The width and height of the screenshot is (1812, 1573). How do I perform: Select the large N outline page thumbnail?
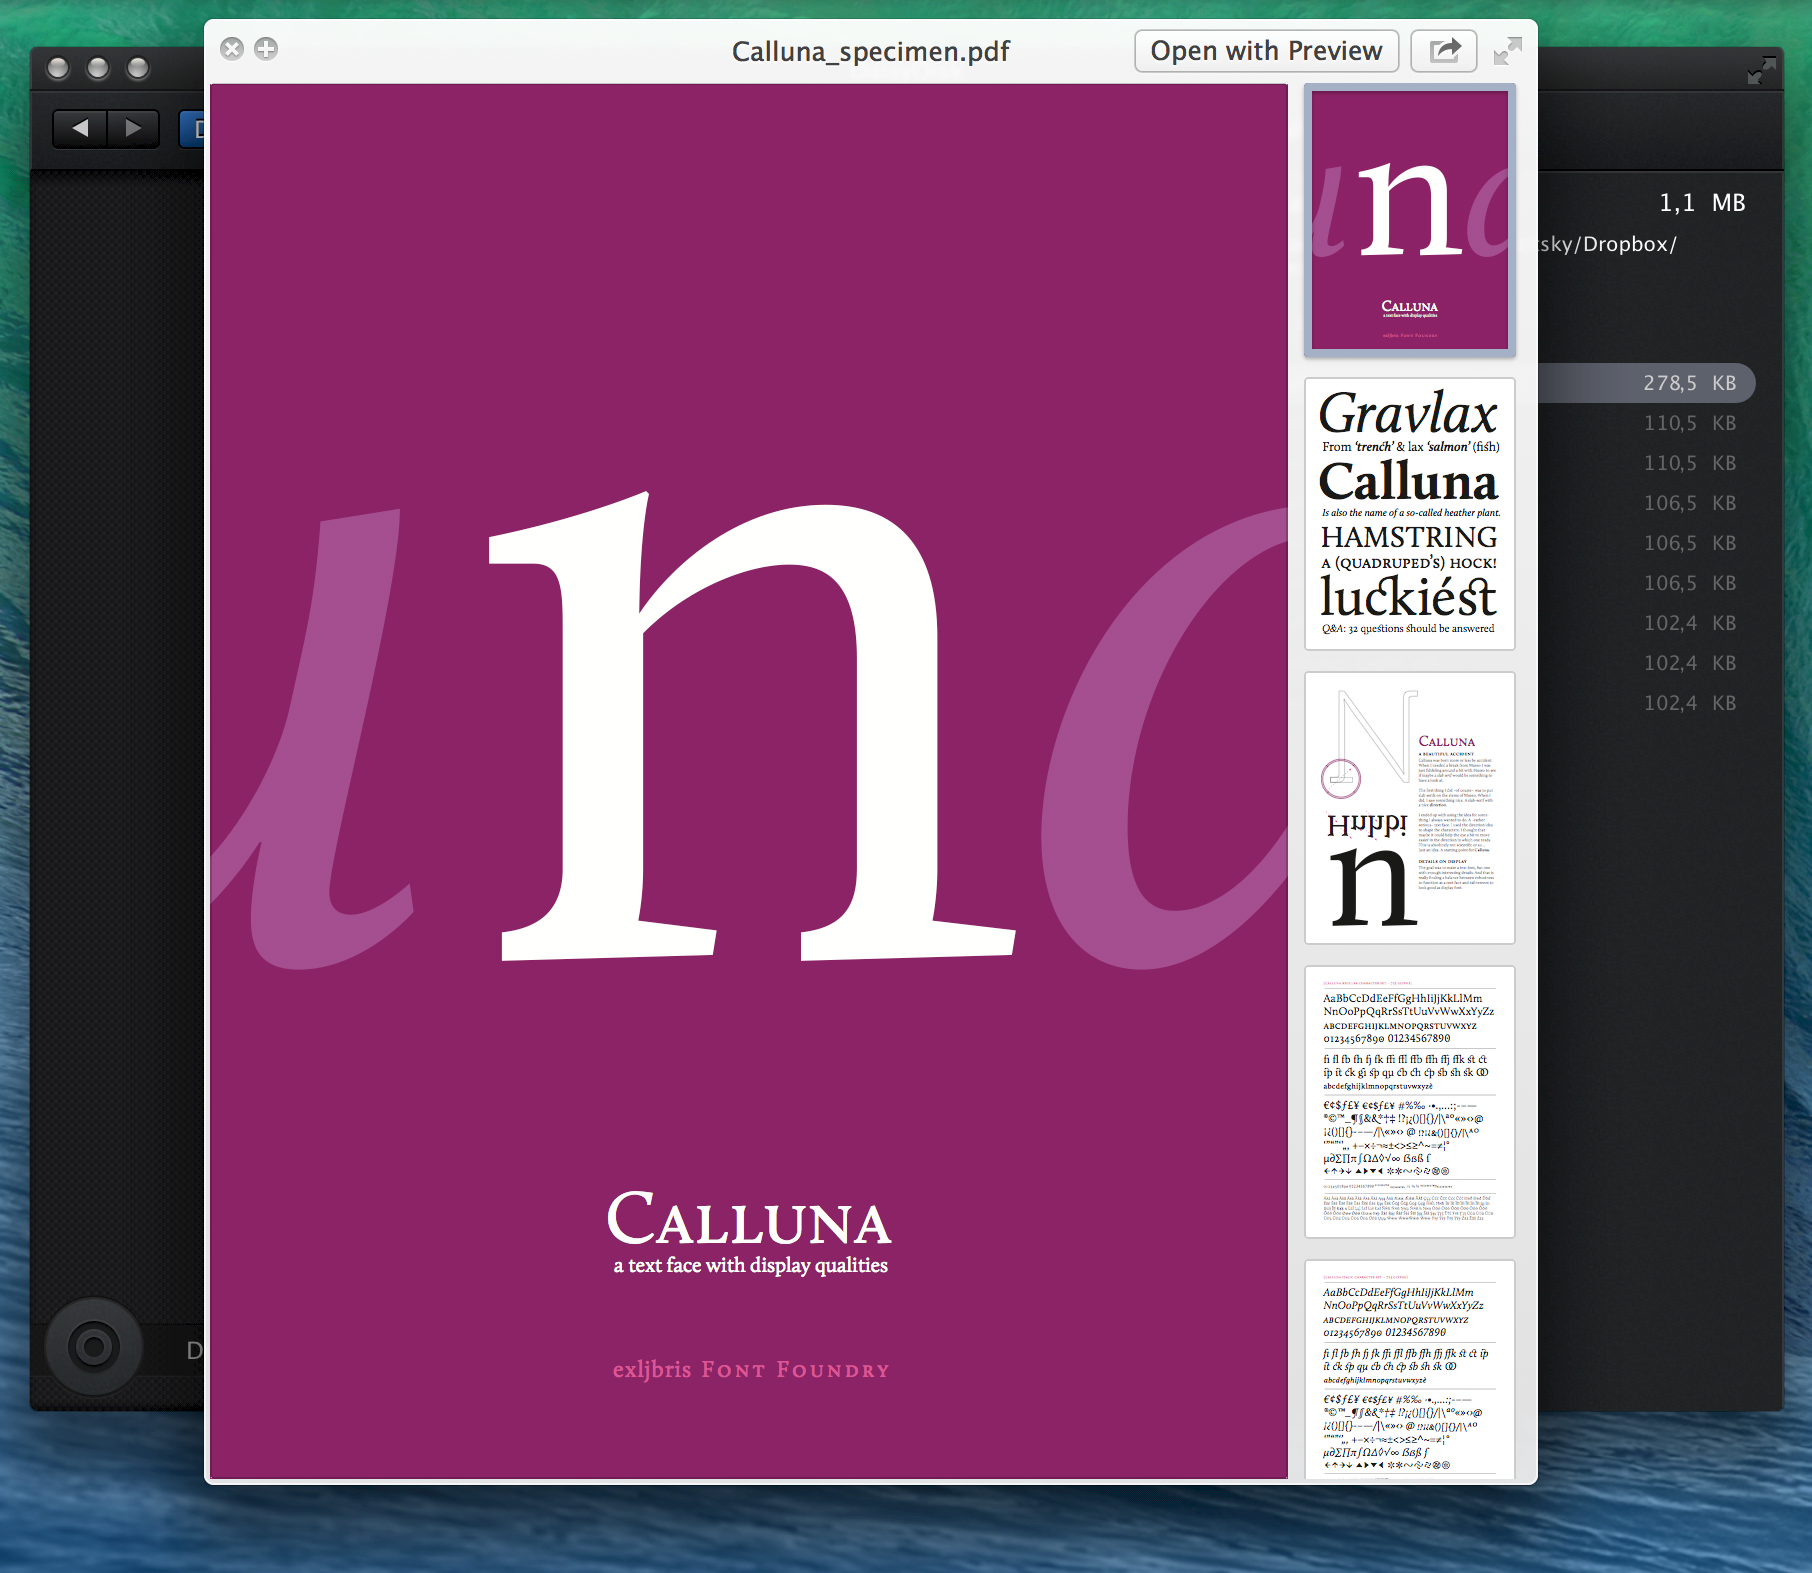pos(1410,808)
